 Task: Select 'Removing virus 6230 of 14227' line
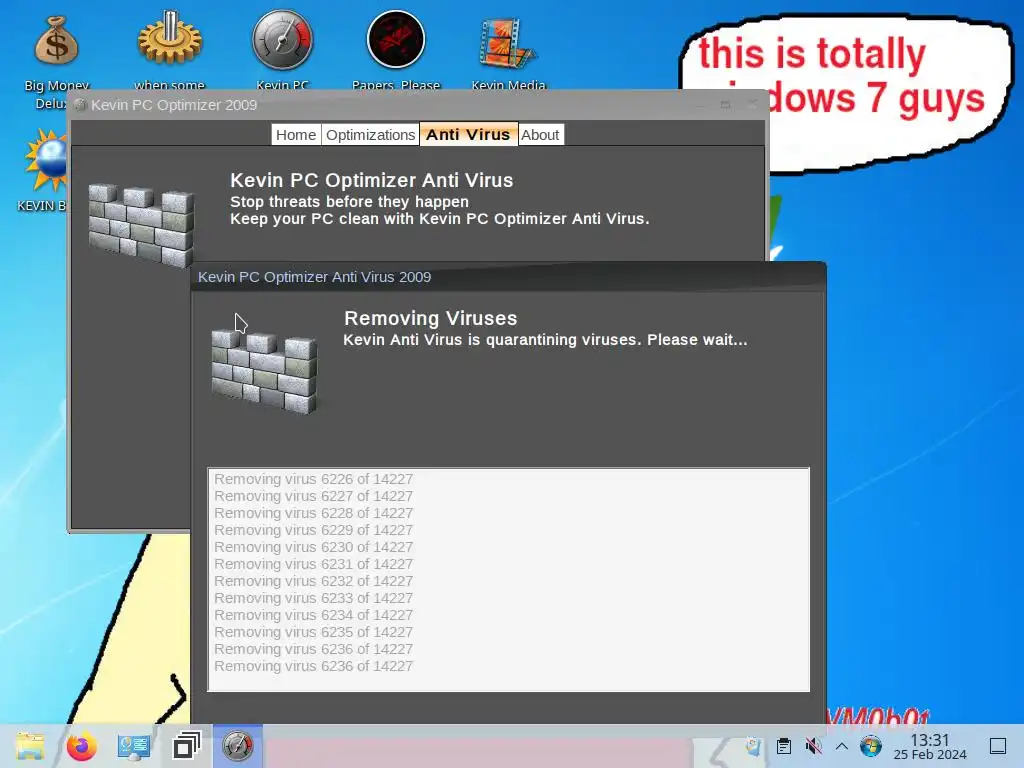[313, 547]
